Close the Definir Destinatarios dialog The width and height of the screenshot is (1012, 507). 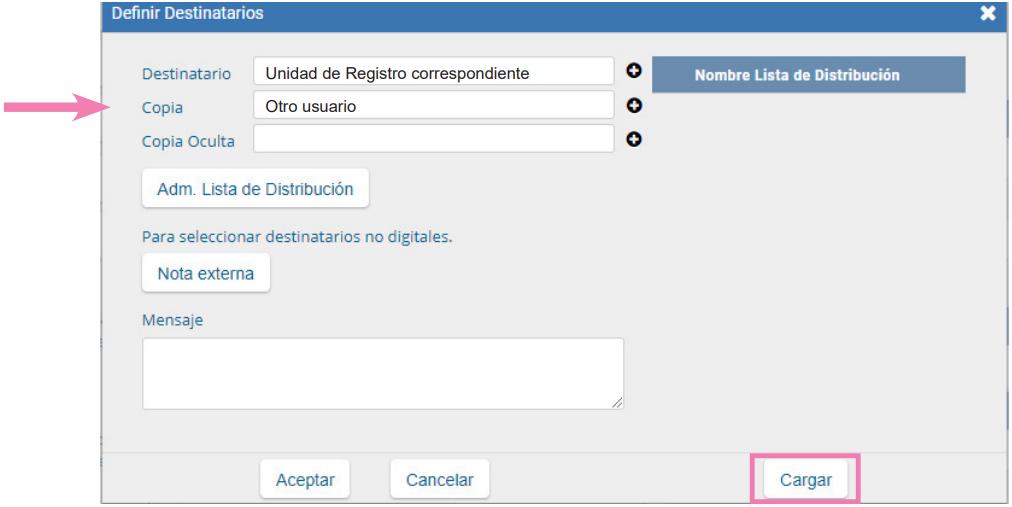pyautogui.click(x=988, y=13)
